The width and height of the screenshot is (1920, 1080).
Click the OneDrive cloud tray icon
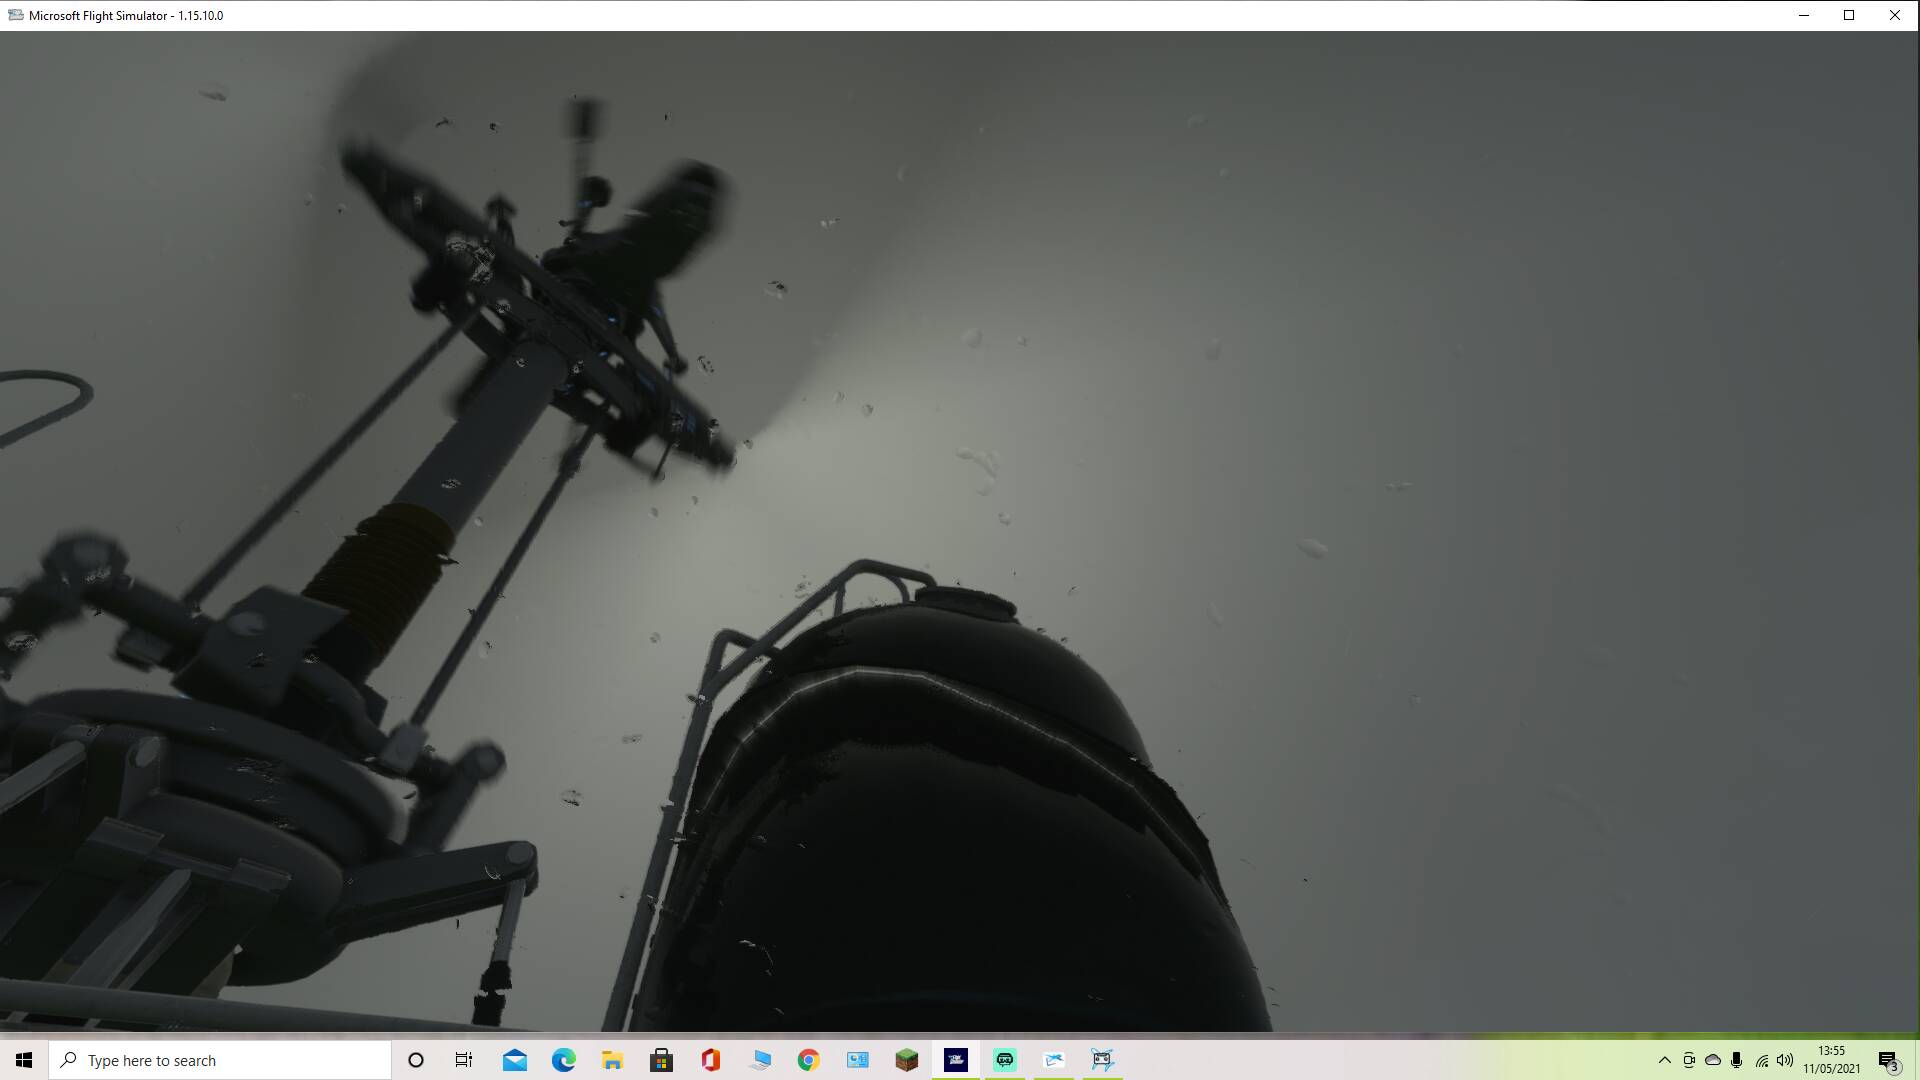click(x=1712, y=1060)
